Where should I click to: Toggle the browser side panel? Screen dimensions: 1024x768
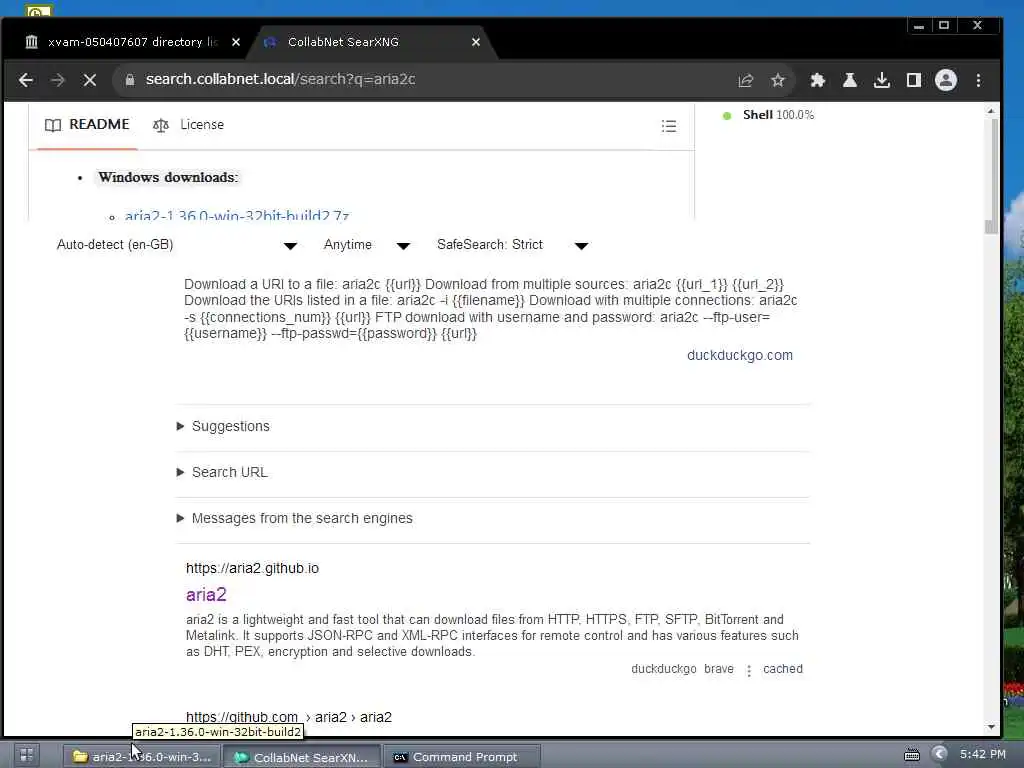click(x=914, y=80)
